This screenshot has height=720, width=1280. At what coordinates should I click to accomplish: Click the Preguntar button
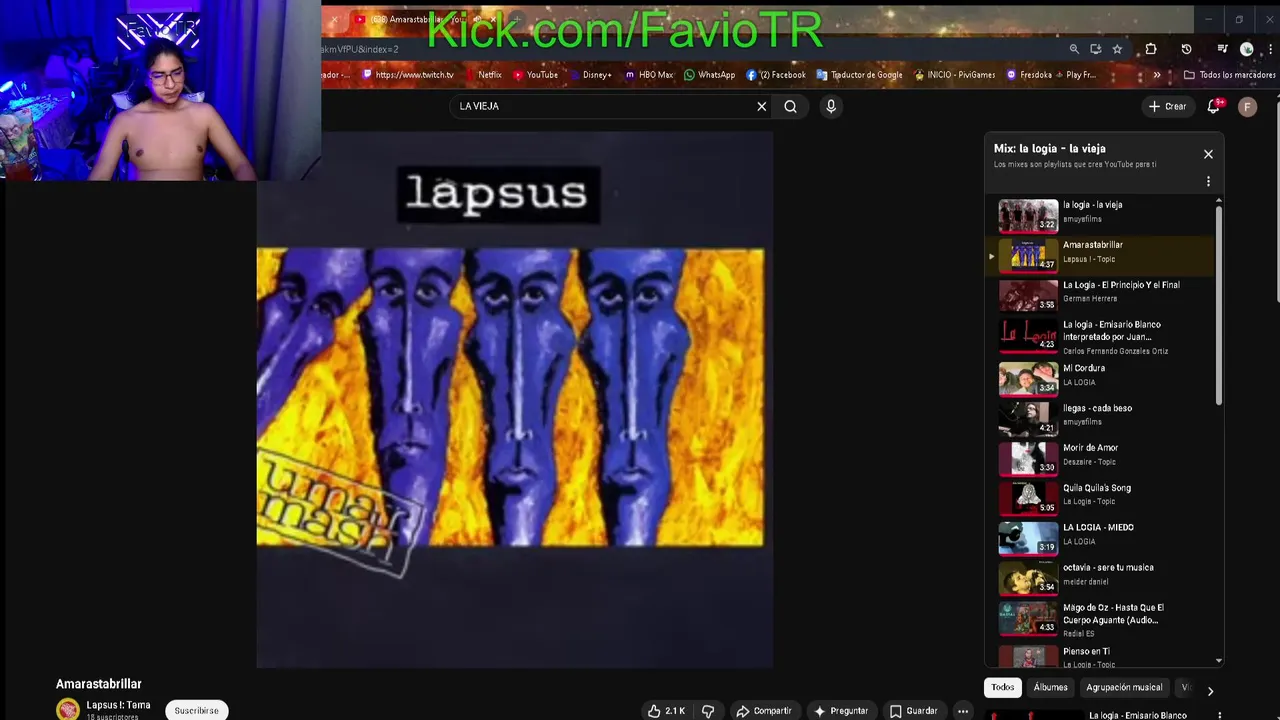841,711
